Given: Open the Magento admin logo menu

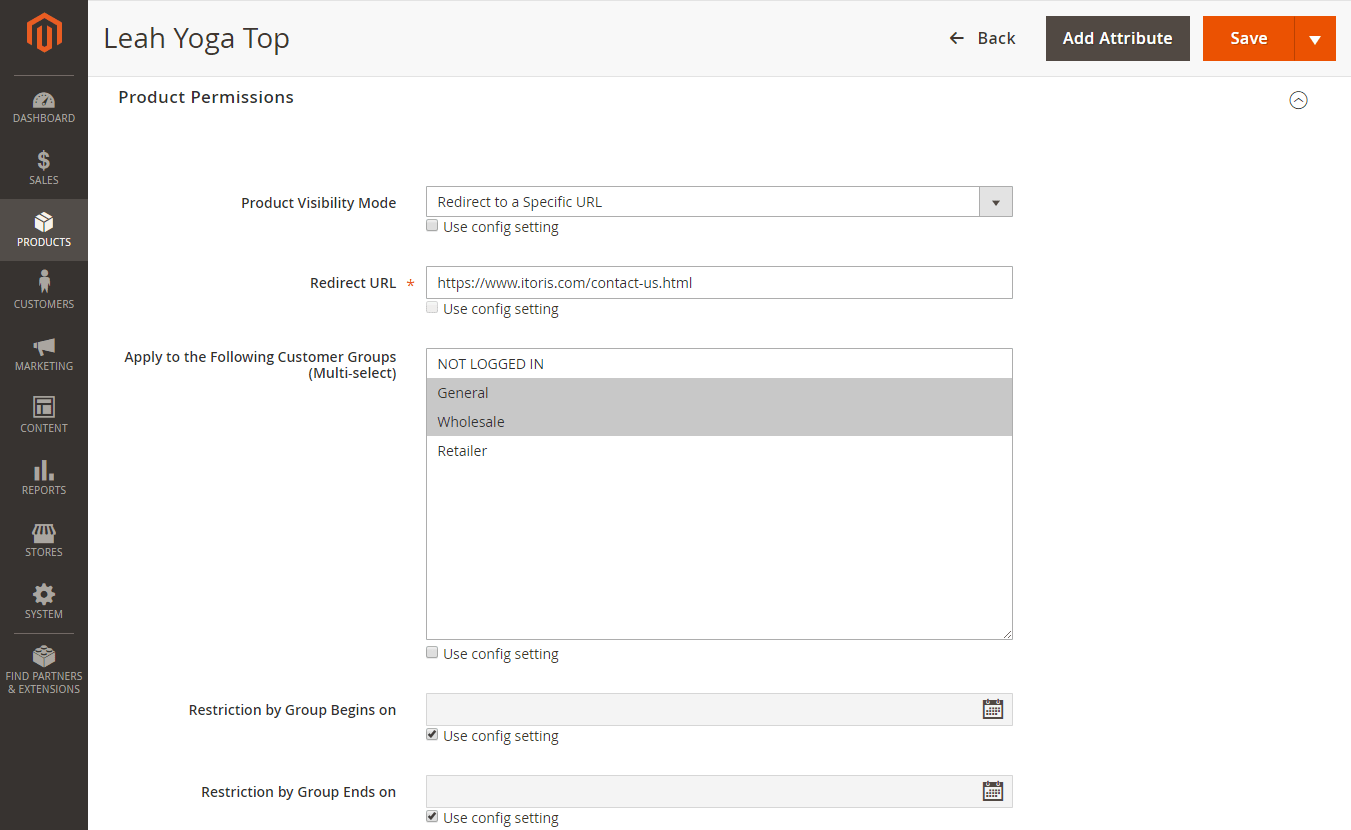Looking at the screenshot, I should (43, 32).
